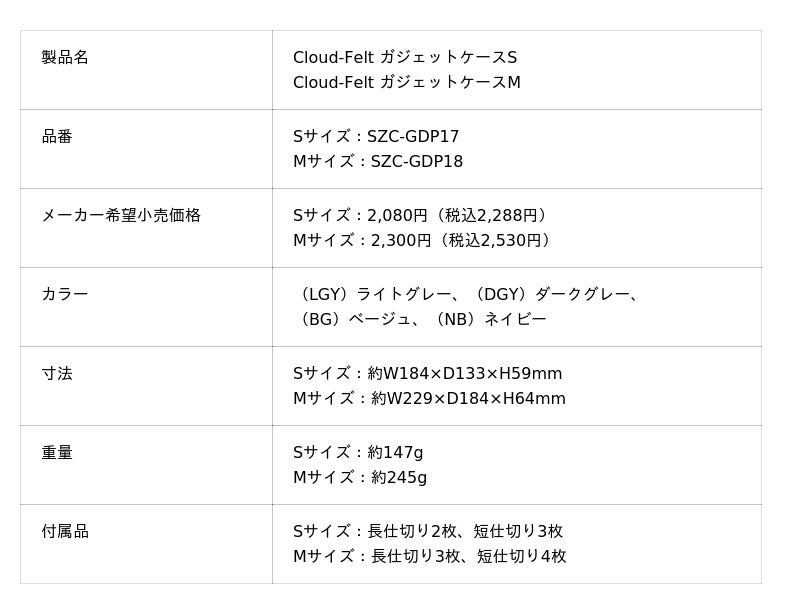Click the M size accessories line

pyautogui.click(x=430, y=556)
